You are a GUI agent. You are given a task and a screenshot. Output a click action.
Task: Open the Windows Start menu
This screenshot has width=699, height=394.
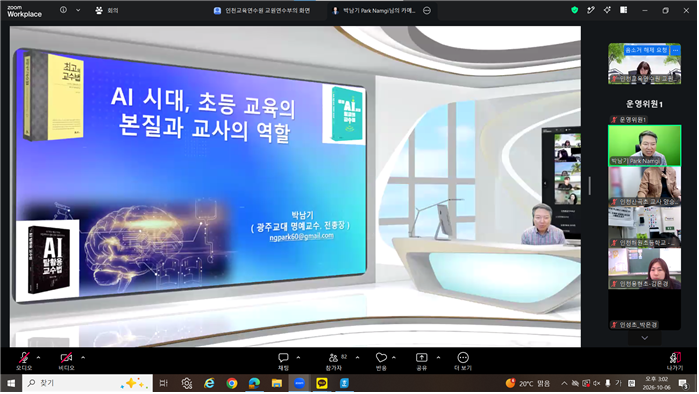(x=11, y=383)
